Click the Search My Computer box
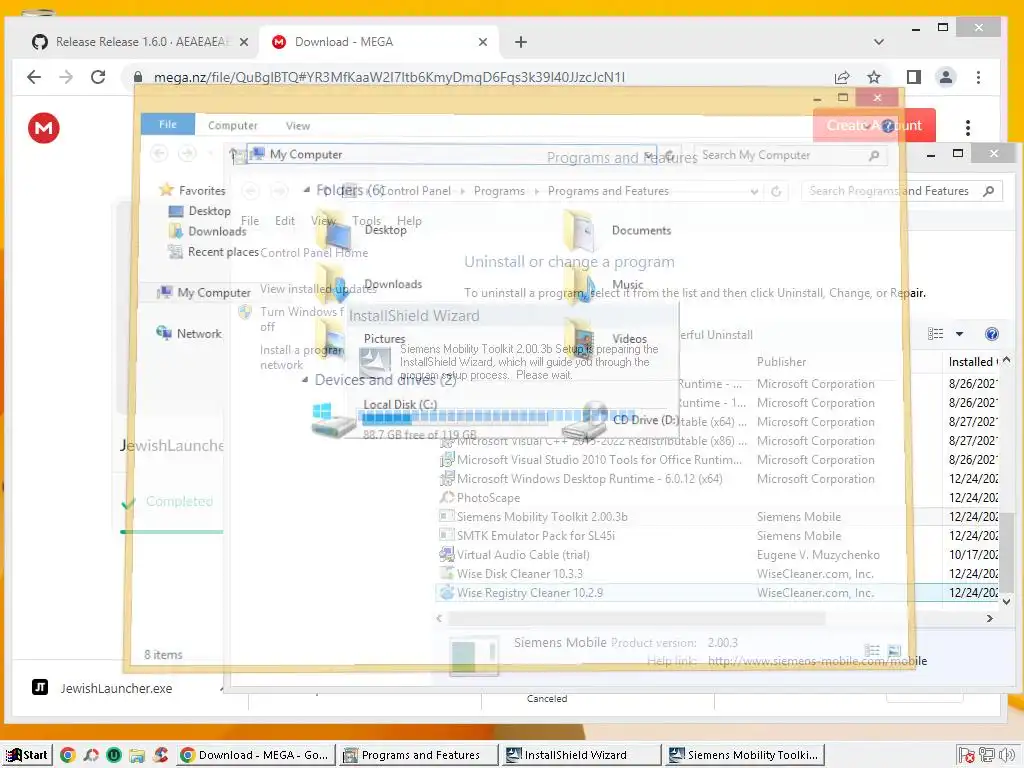This screenshot has width=1024, height=768. pyautogui.click(x=791, y=155)
